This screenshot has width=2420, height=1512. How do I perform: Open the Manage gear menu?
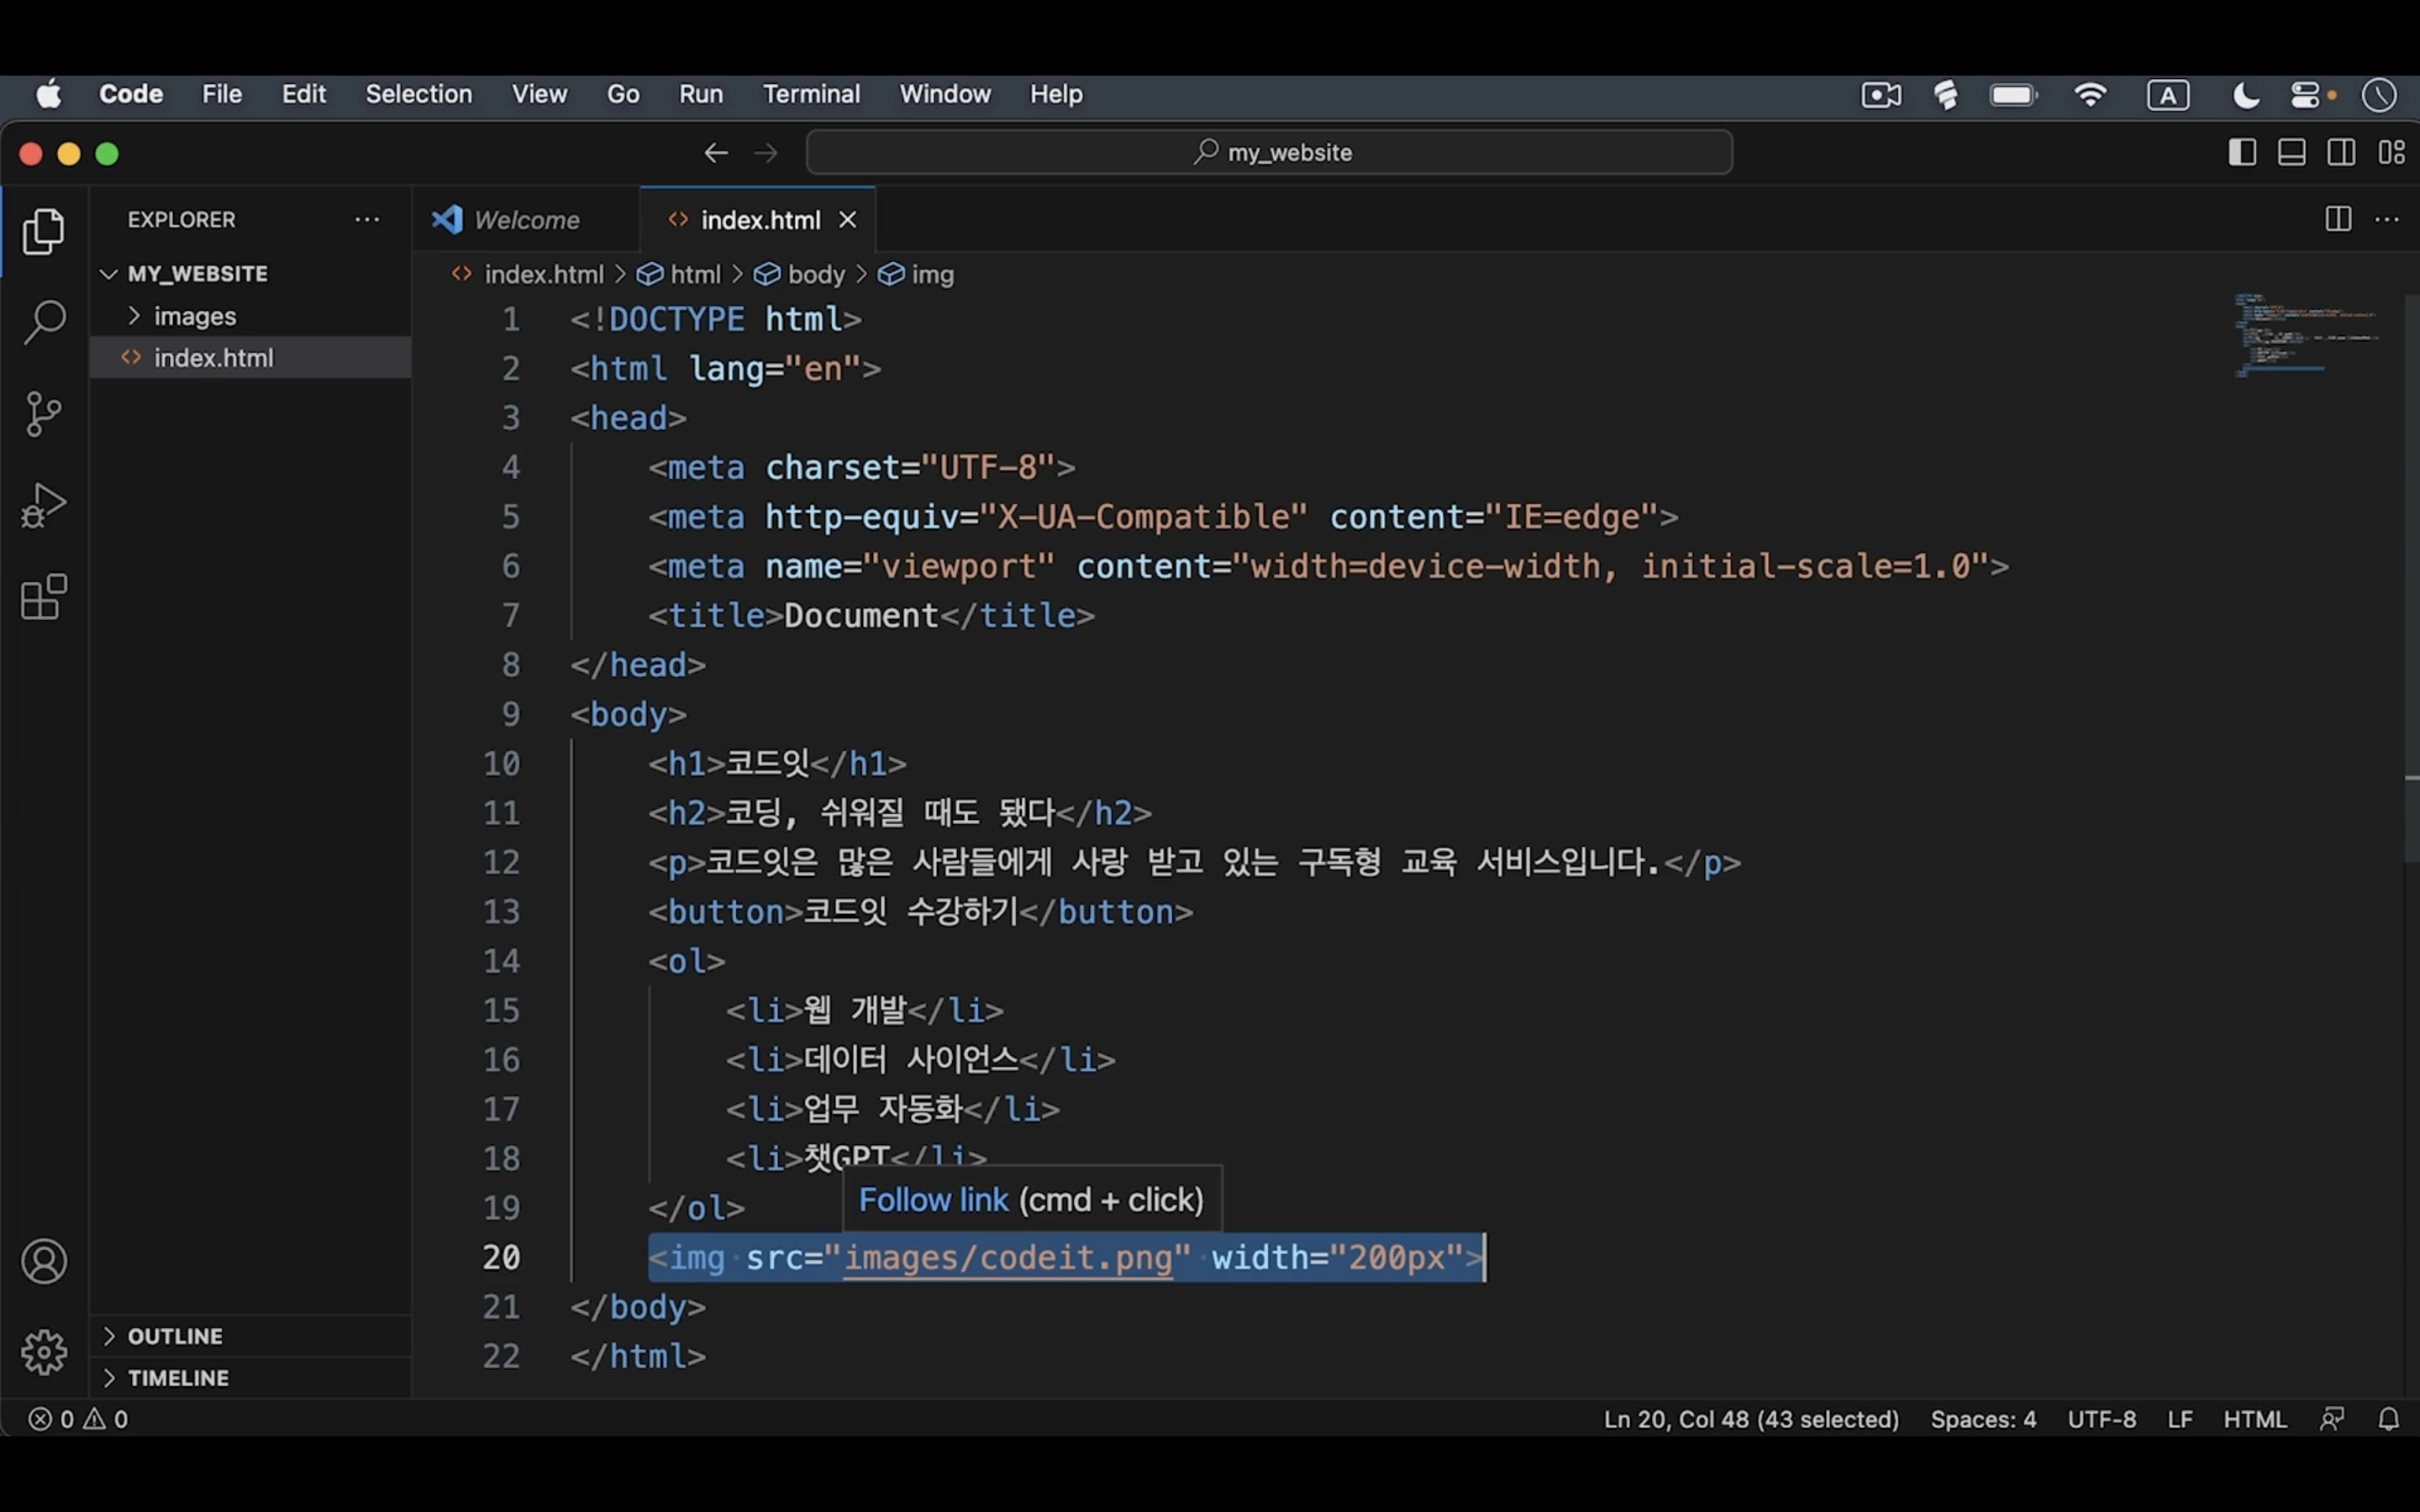[x=44, y=1352]
